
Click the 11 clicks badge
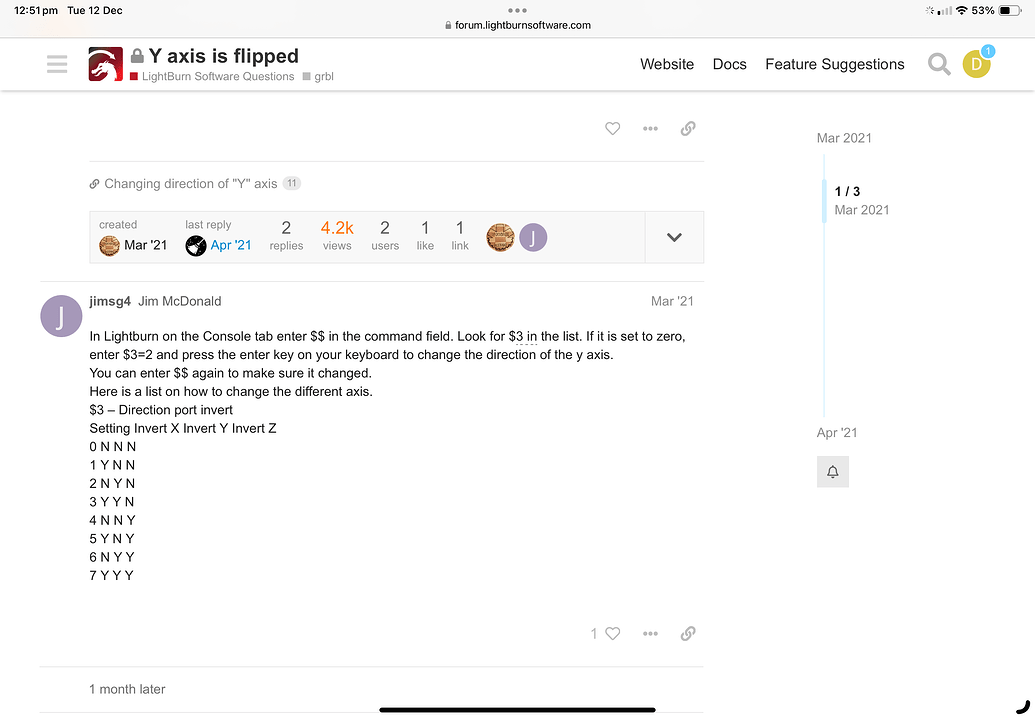pyautogui.click(x=292, y=183)
